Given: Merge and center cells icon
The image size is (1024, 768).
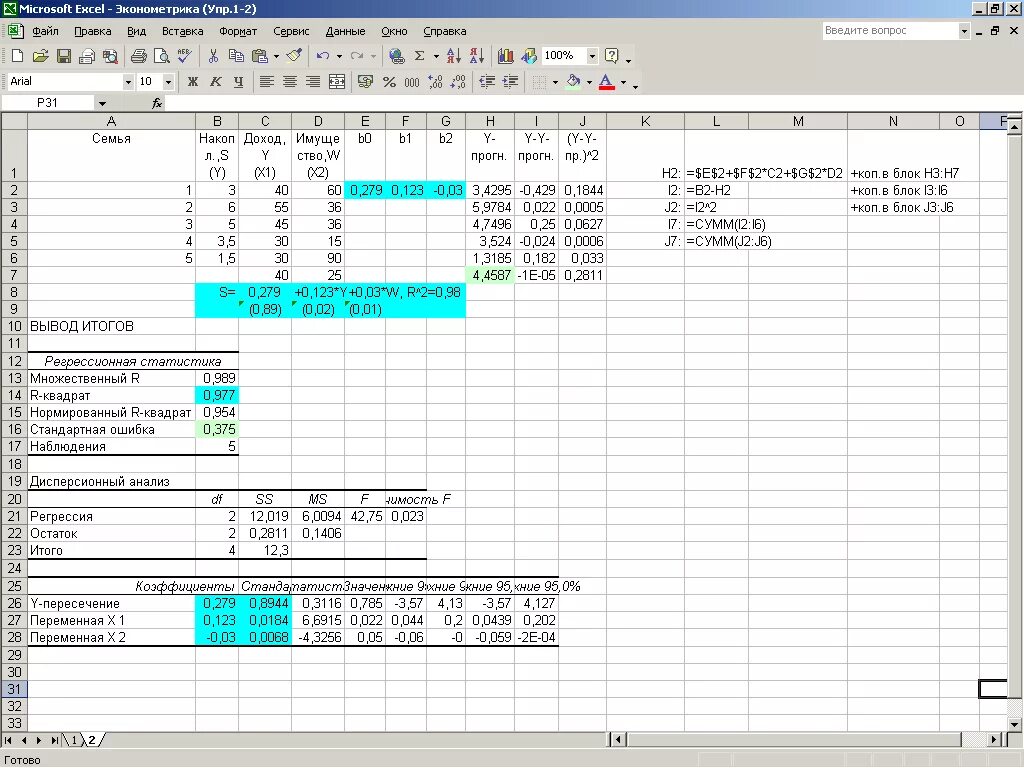Looking at the screenshot, I should (336, 82).
